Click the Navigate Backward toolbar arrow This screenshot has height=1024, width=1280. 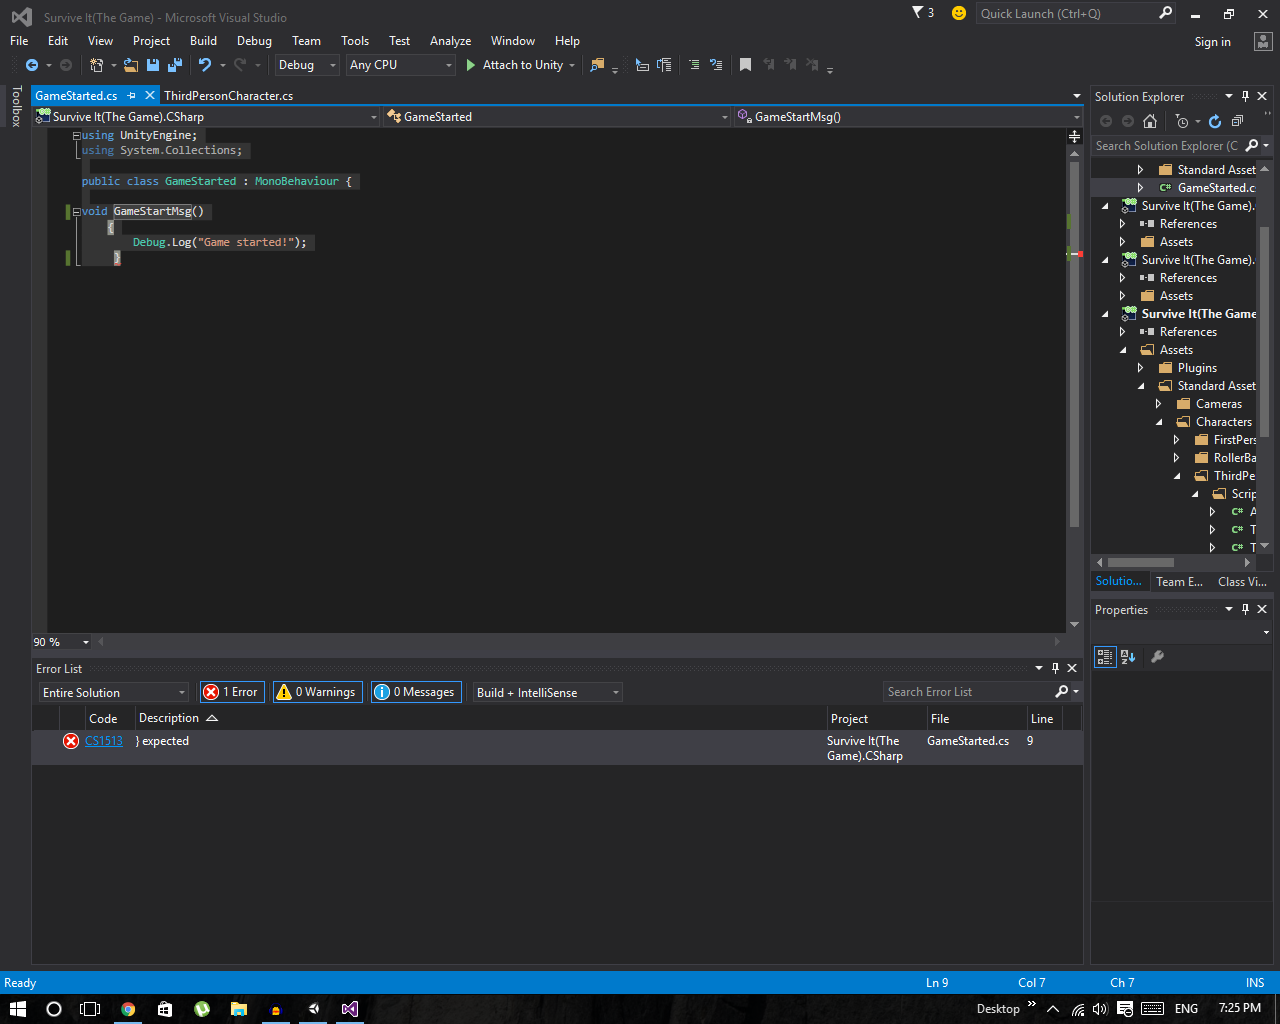coord(32,65)
